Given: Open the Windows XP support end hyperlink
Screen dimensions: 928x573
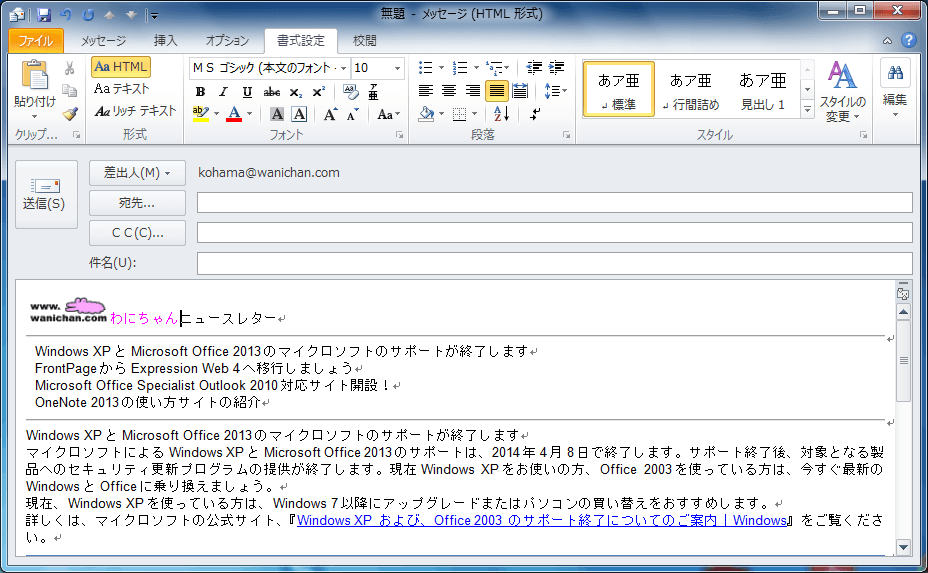Looking at the screenshot, I should 542,520.
